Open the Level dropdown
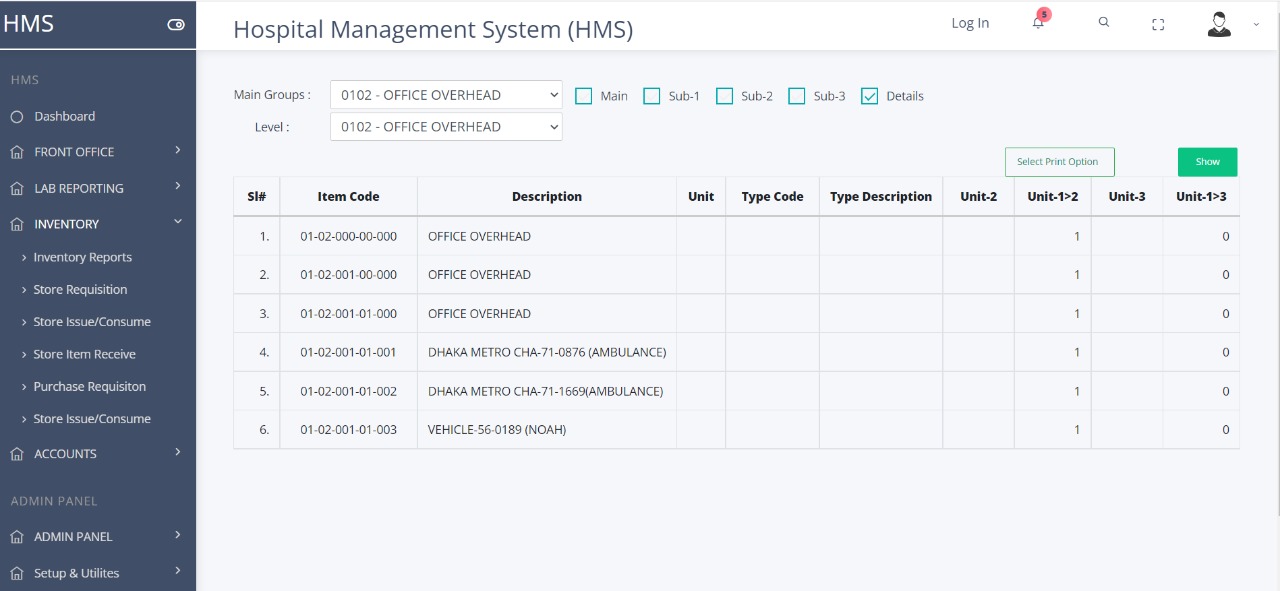This screenshot has height=591, width=1280. click(x=446, y=126)
